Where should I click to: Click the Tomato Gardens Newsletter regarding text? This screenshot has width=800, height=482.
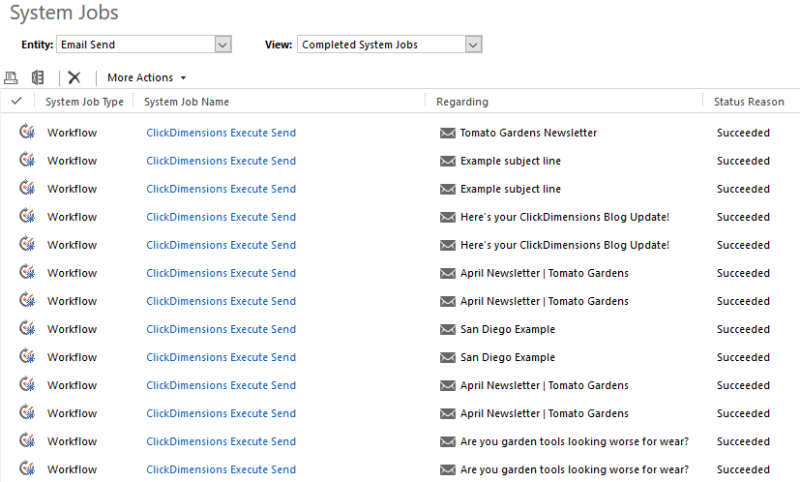click(529, 133)
